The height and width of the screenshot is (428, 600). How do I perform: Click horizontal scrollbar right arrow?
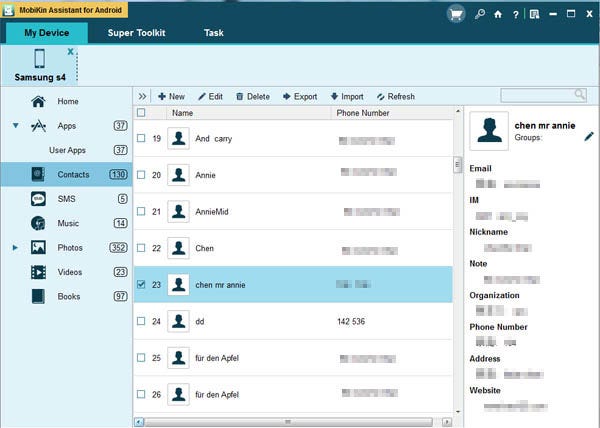(447, 422)
